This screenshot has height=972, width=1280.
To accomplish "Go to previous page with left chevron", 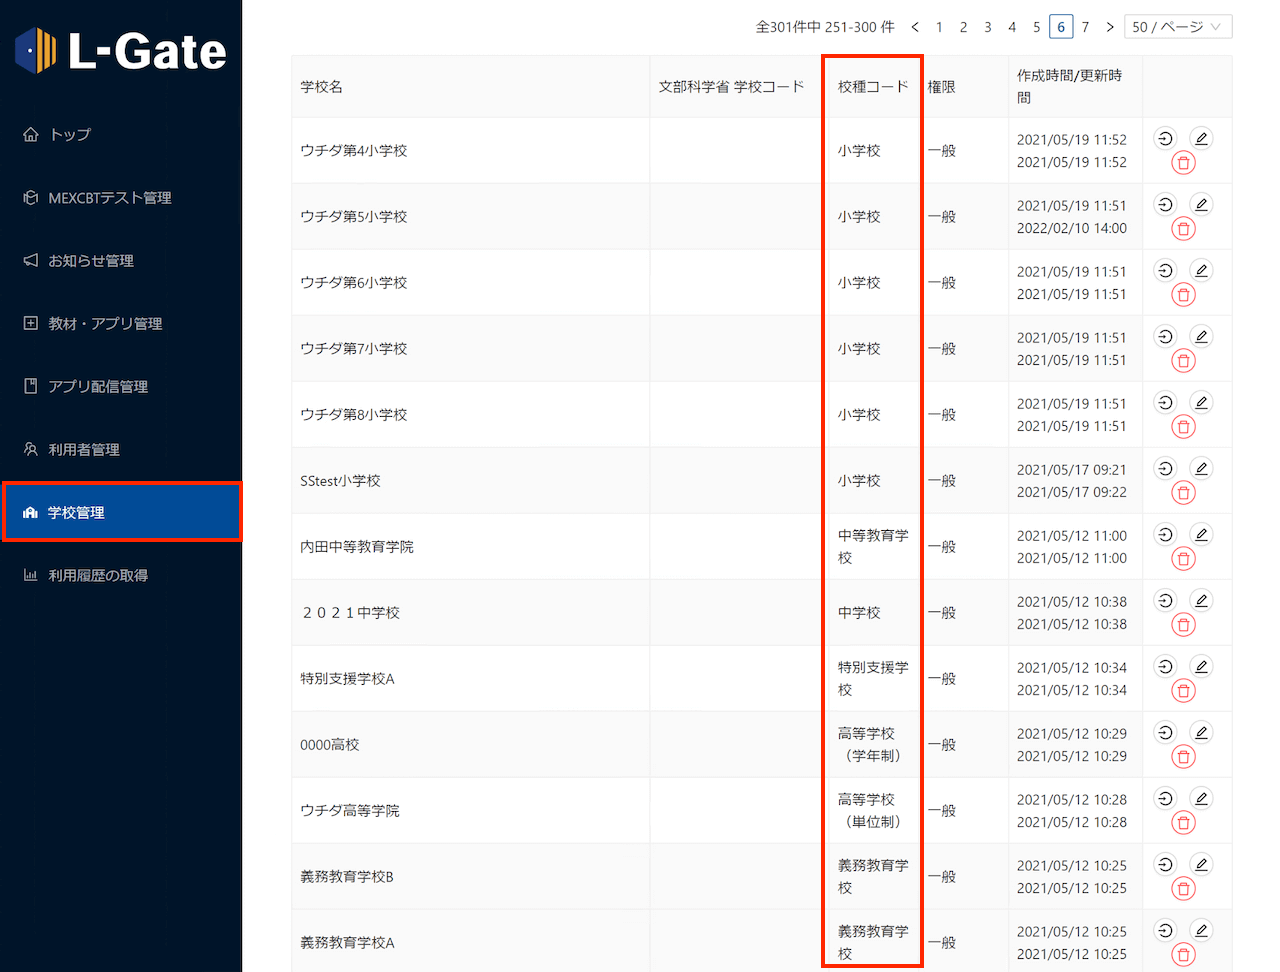I will tap(915, 27).
